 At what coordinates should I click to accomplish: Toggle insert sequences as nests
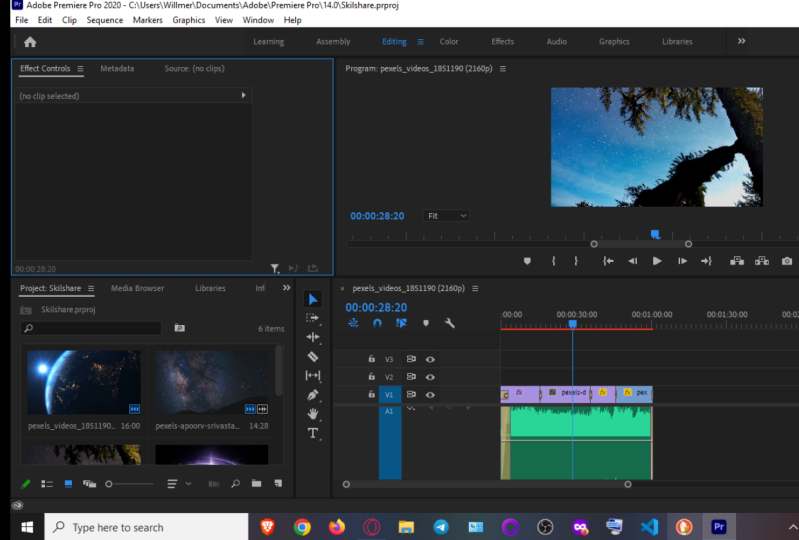coord(353,323)
